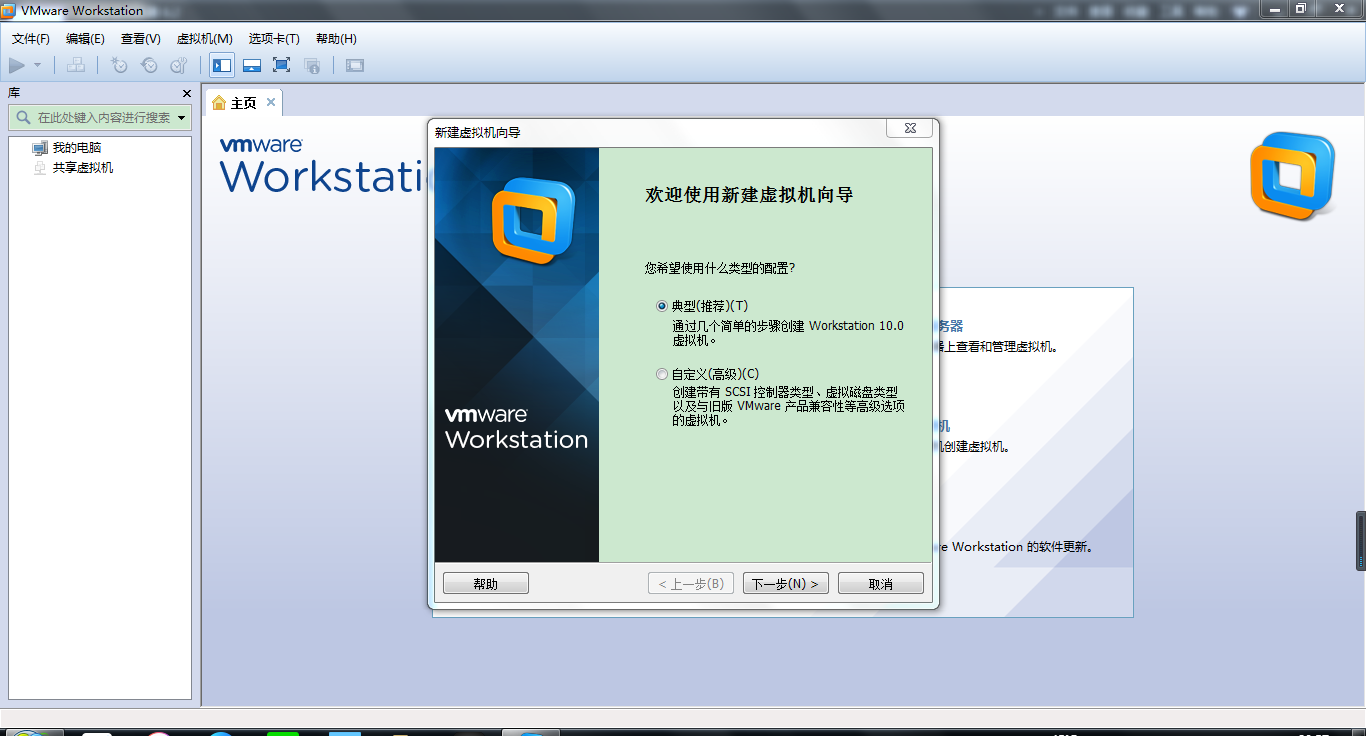Open the 虚拟机(M) menu
Viewport: 1366px width, 736px height.
tap(205, 39)
